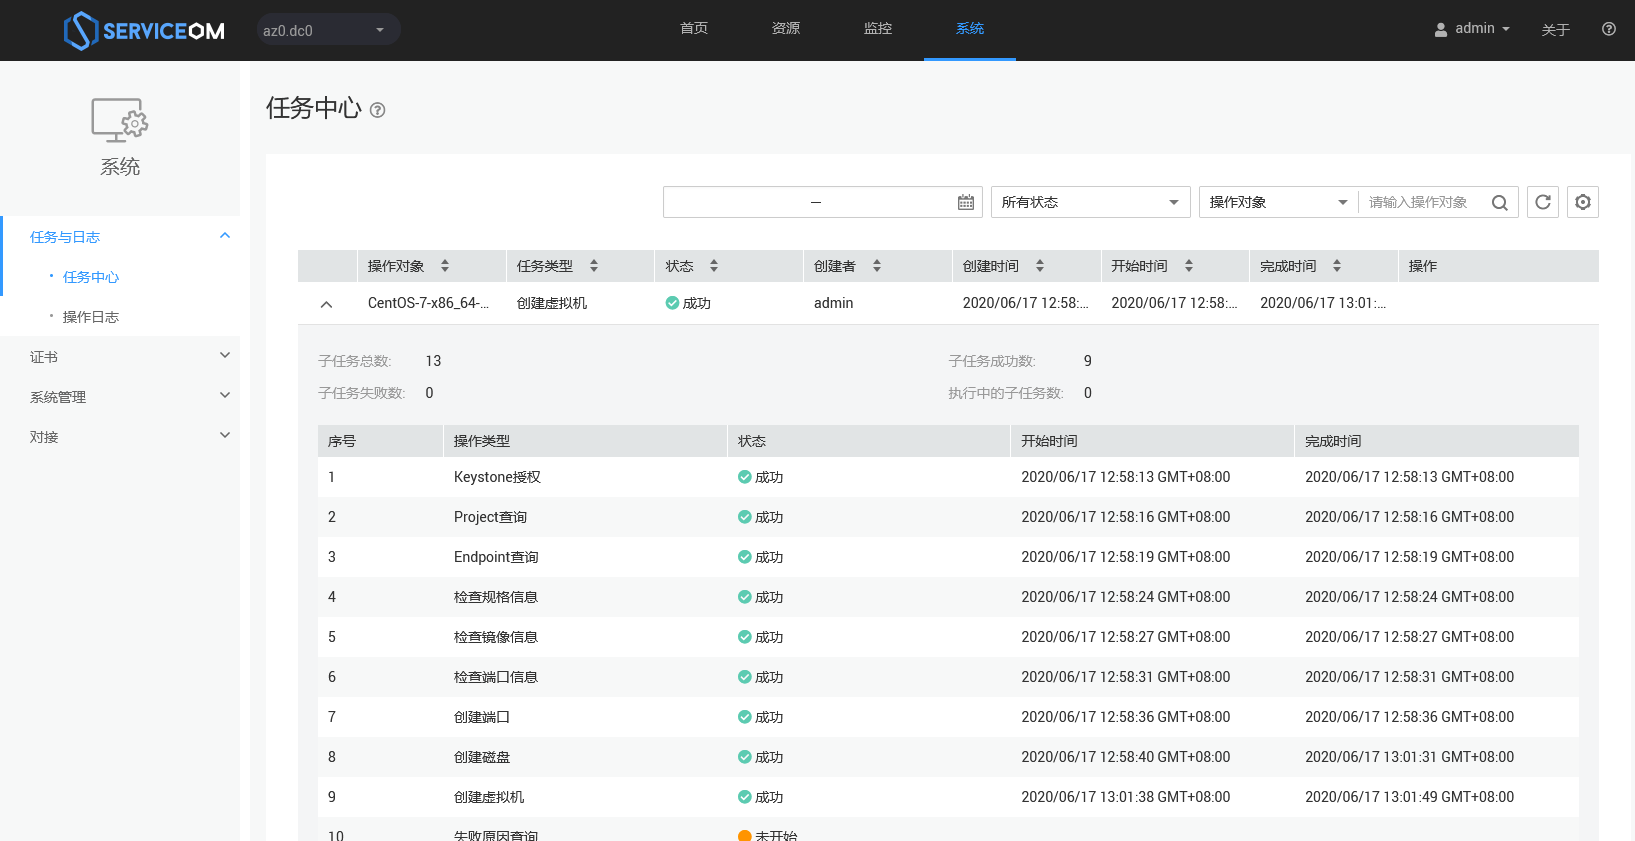Click success icon for 创建磁盘 subtask
This screenshot has height=841, width=1635.
click(x=745, y=757)
